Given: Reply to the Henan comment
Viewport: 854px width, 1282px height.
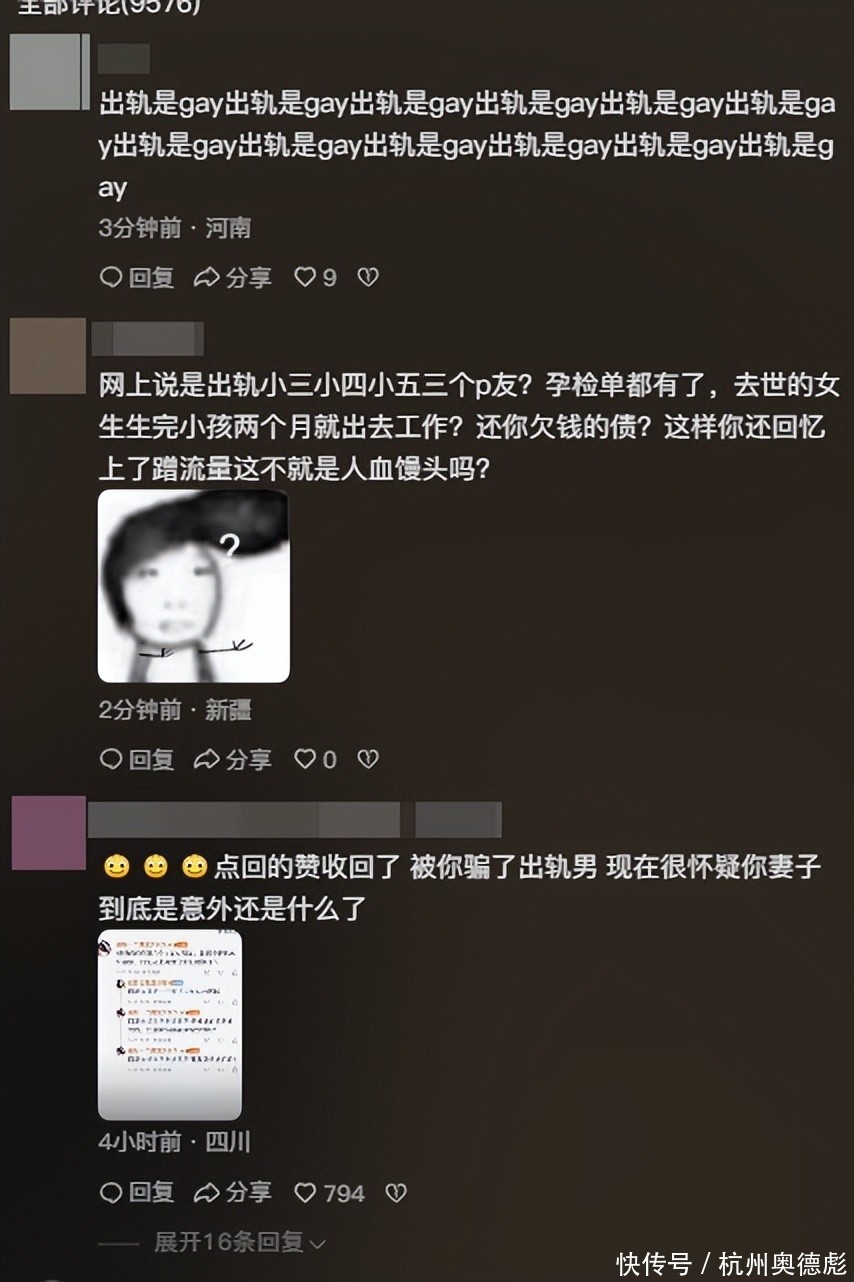Looking at the screenshot, I should [x=137, y=278].
